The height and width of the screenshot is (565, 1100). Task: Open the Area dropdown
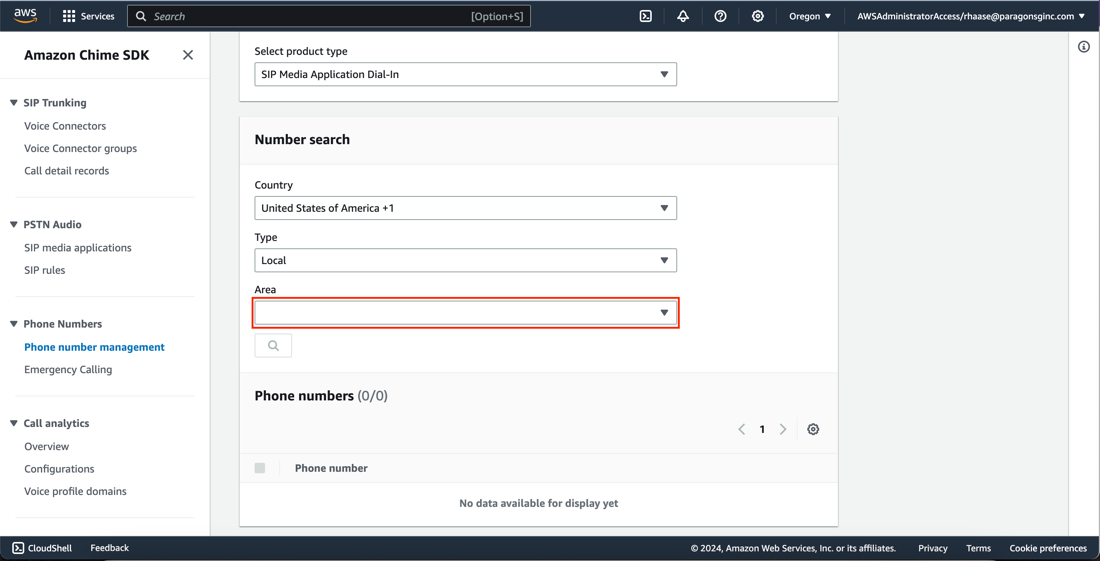point(466,312)
